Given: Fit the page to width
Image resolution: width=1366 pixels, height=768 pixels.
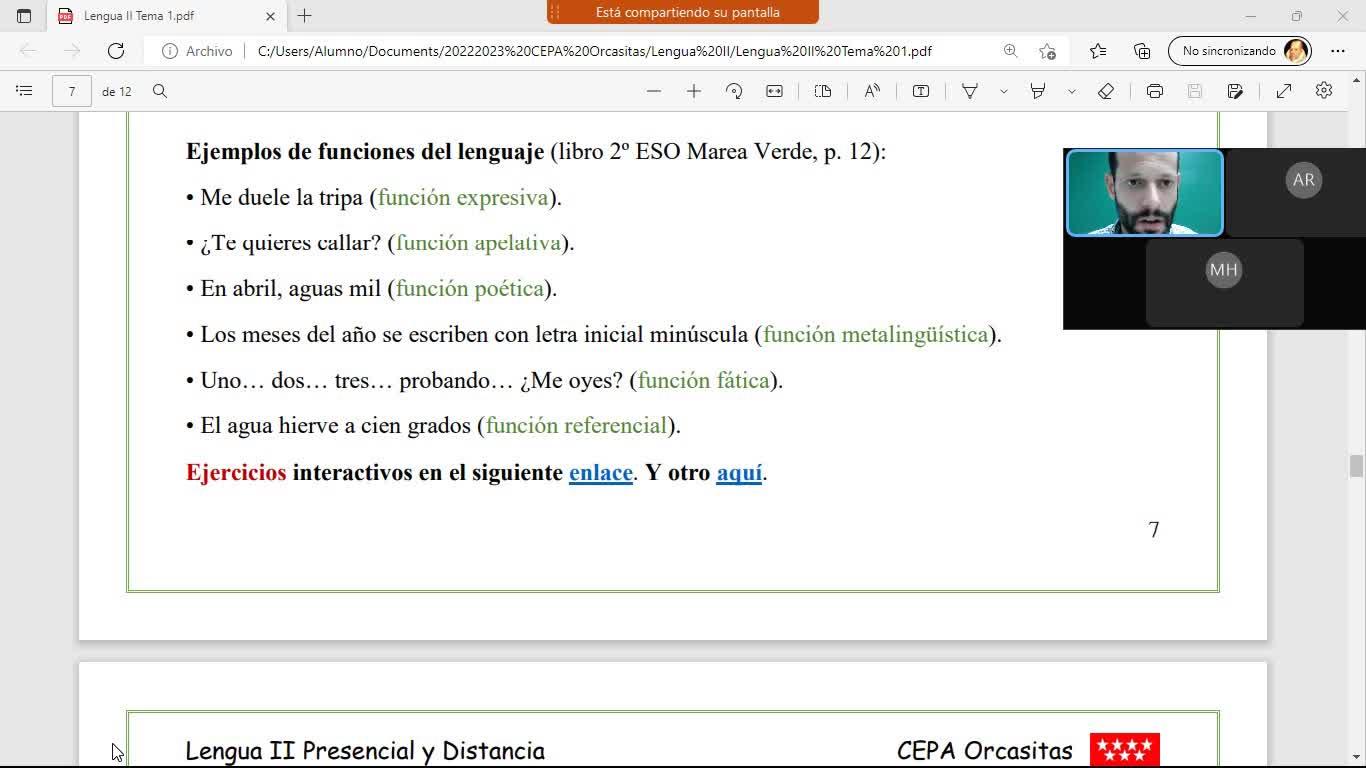Looking at the screenshot, I should [x=774, y=91].
